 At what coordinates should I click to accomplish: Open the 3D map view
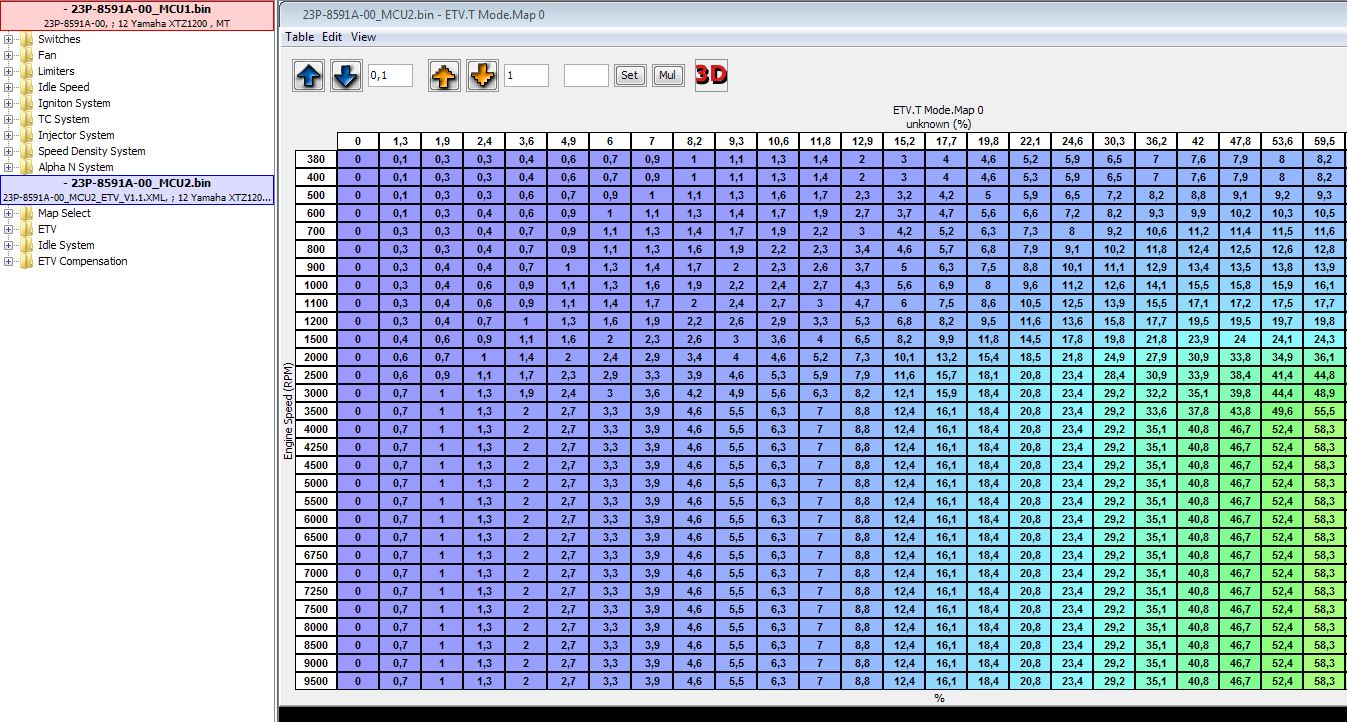(x=711, y=75)
